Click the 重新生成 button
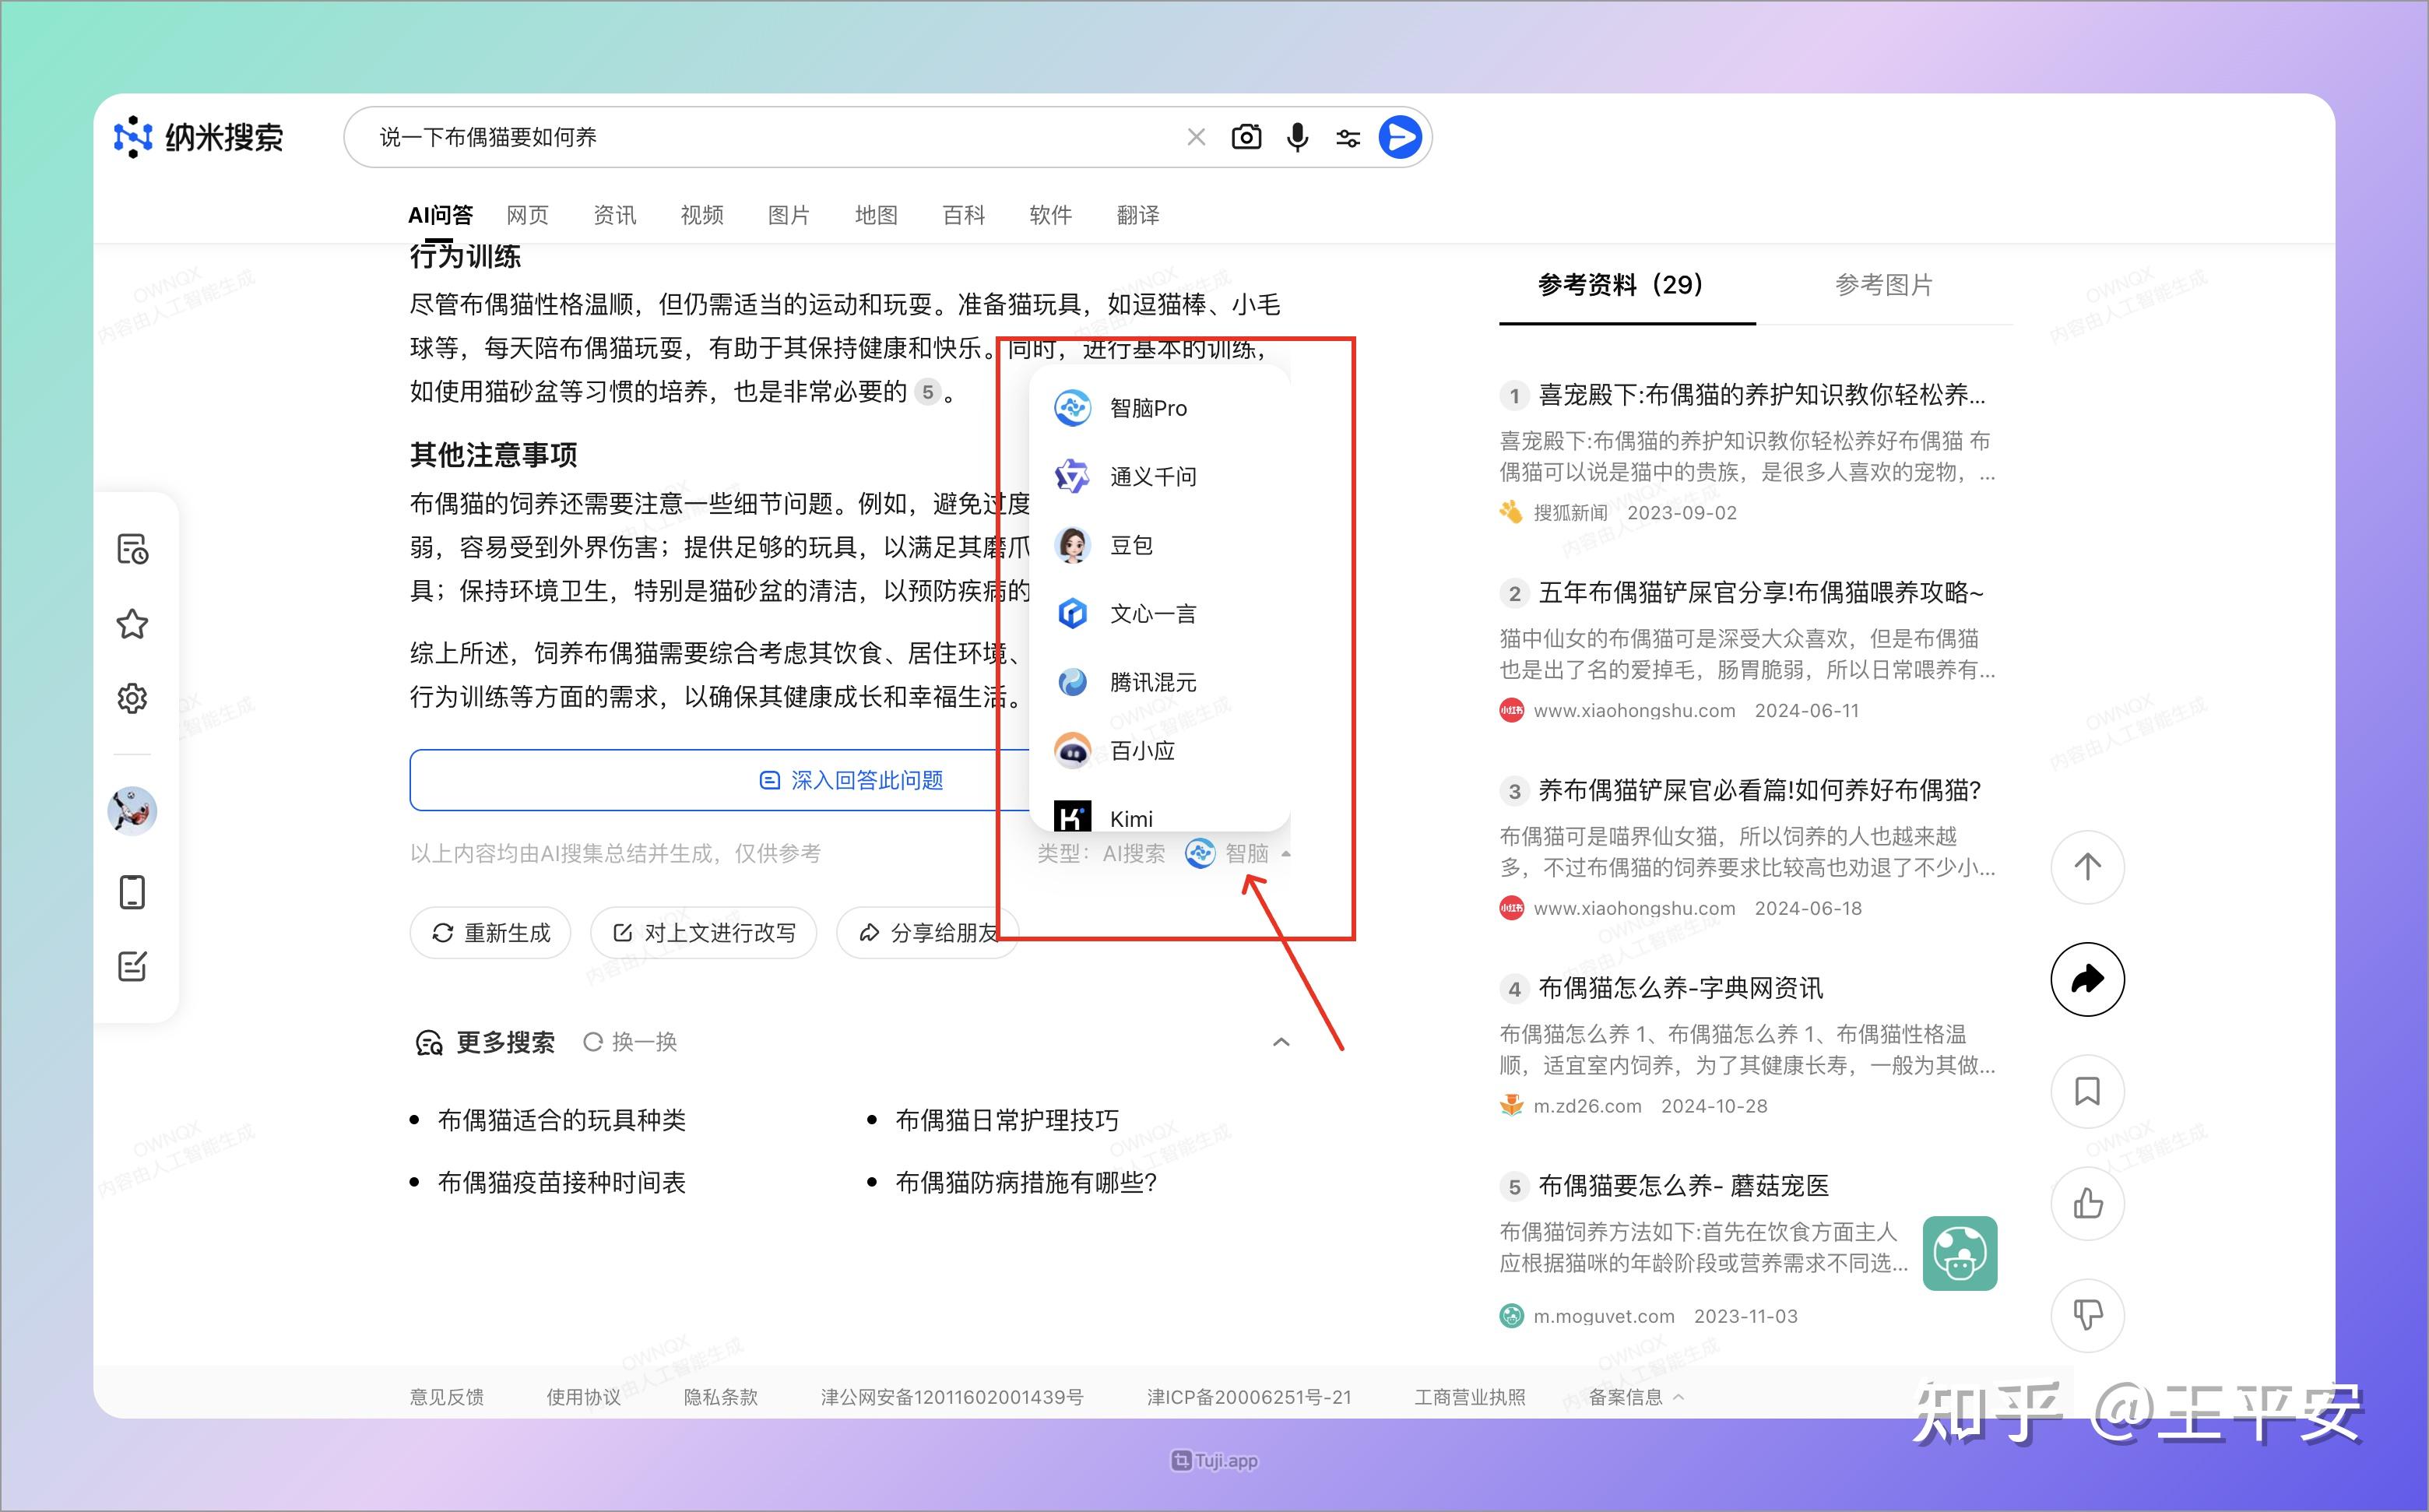This screenshot has width=2429, height=1512. [490, 933]
